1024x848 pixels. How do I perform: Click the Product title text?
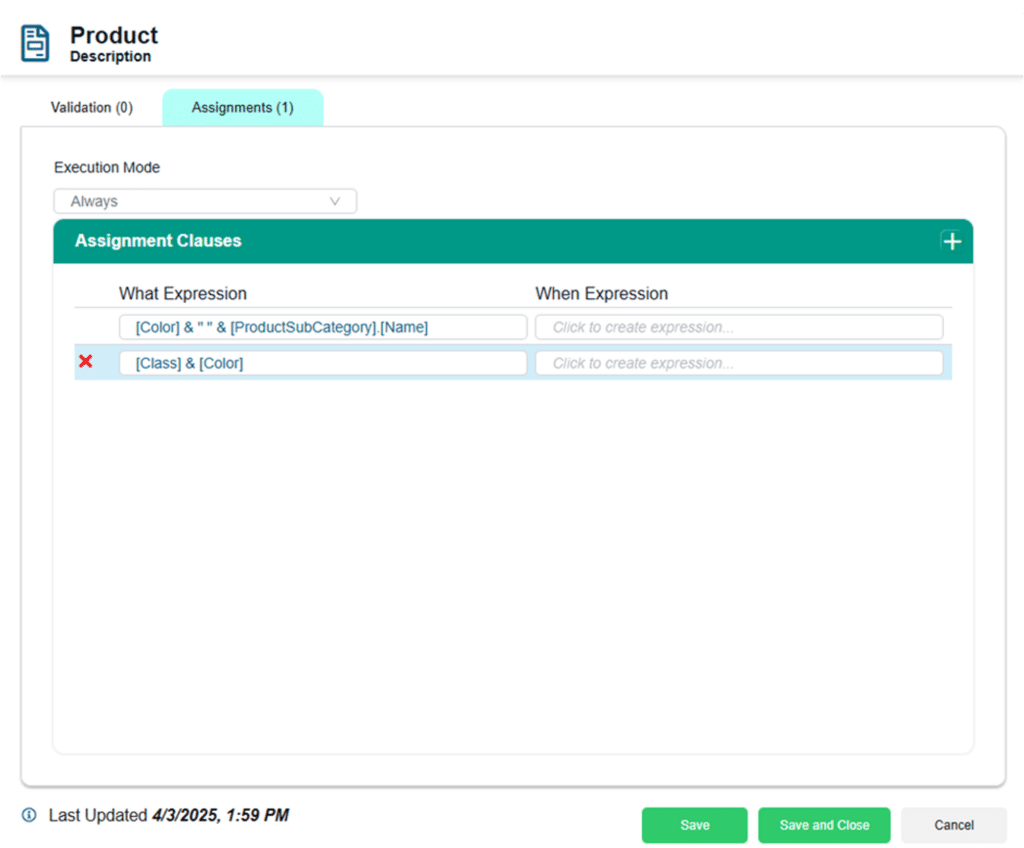pos(114,35)
